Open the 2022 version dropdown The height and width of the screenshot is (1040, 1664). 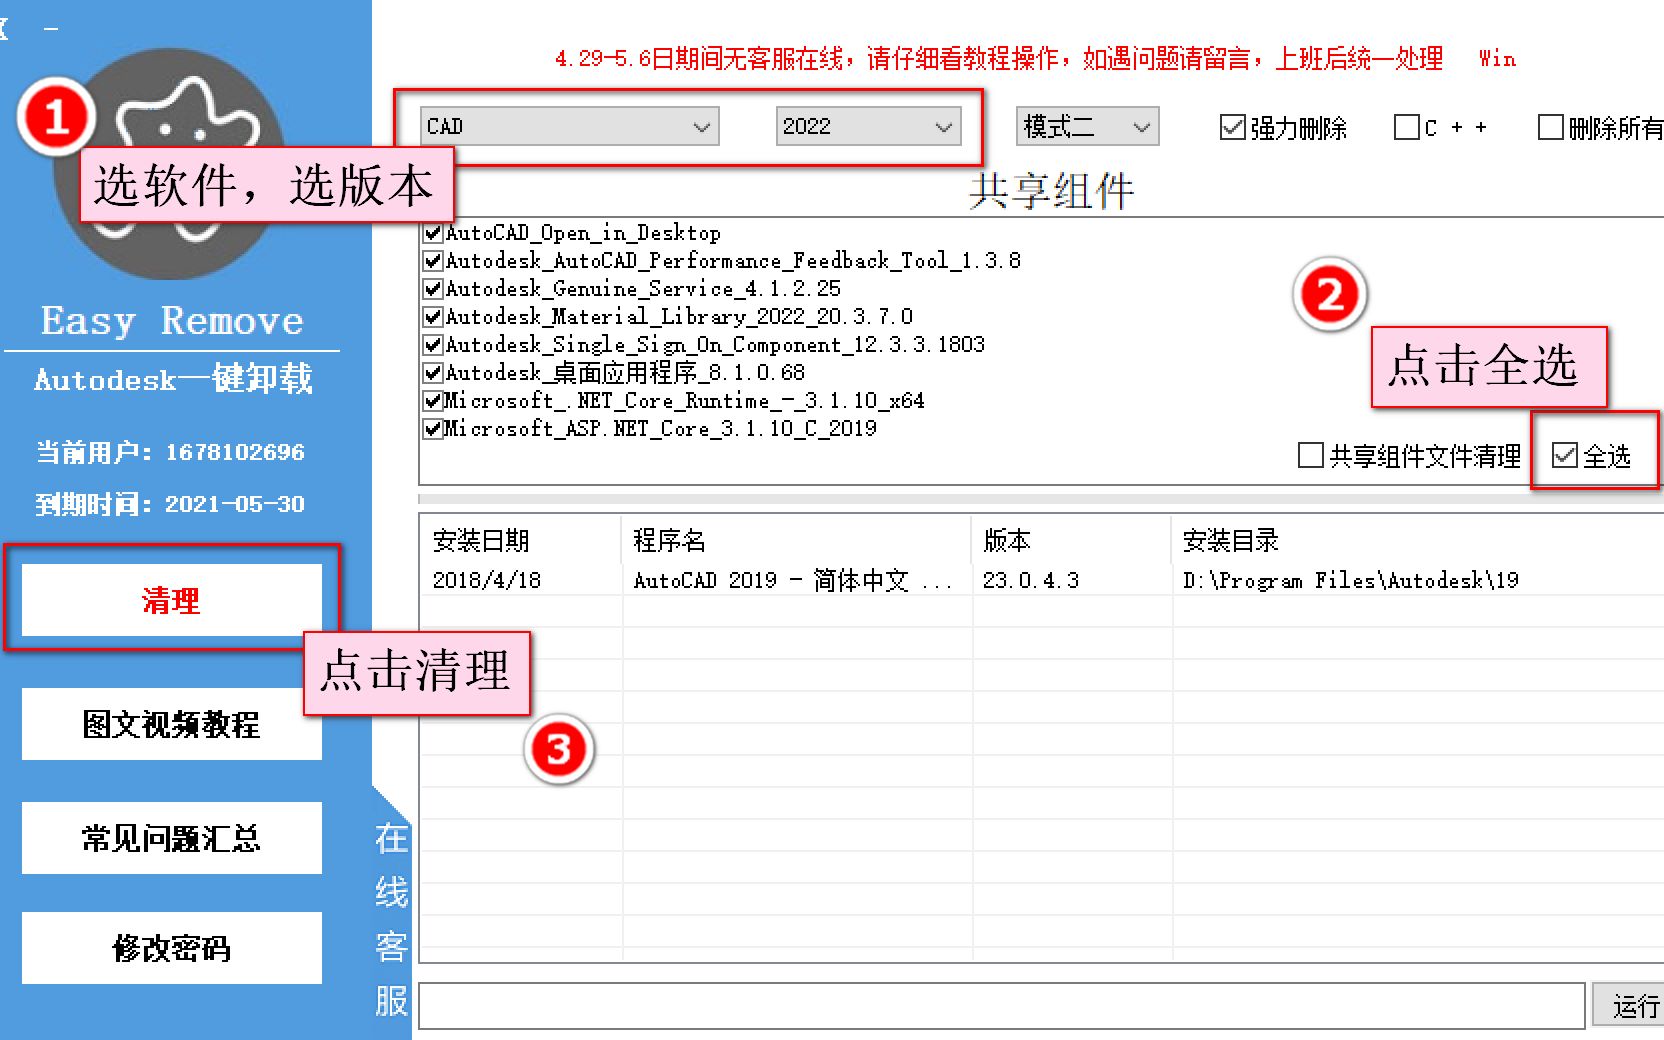click(868, 126)
